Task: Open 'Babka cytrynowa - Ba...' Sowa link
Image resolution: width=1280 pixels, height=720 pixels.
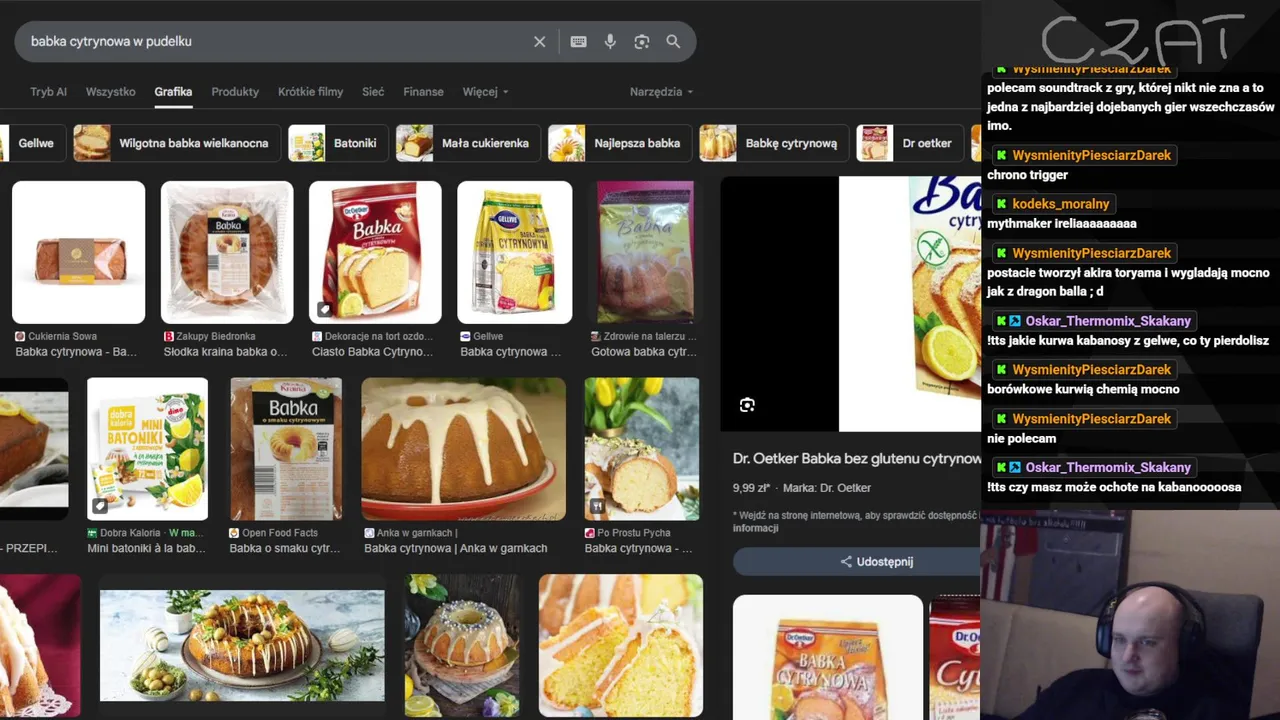Action: pos(76,352)
